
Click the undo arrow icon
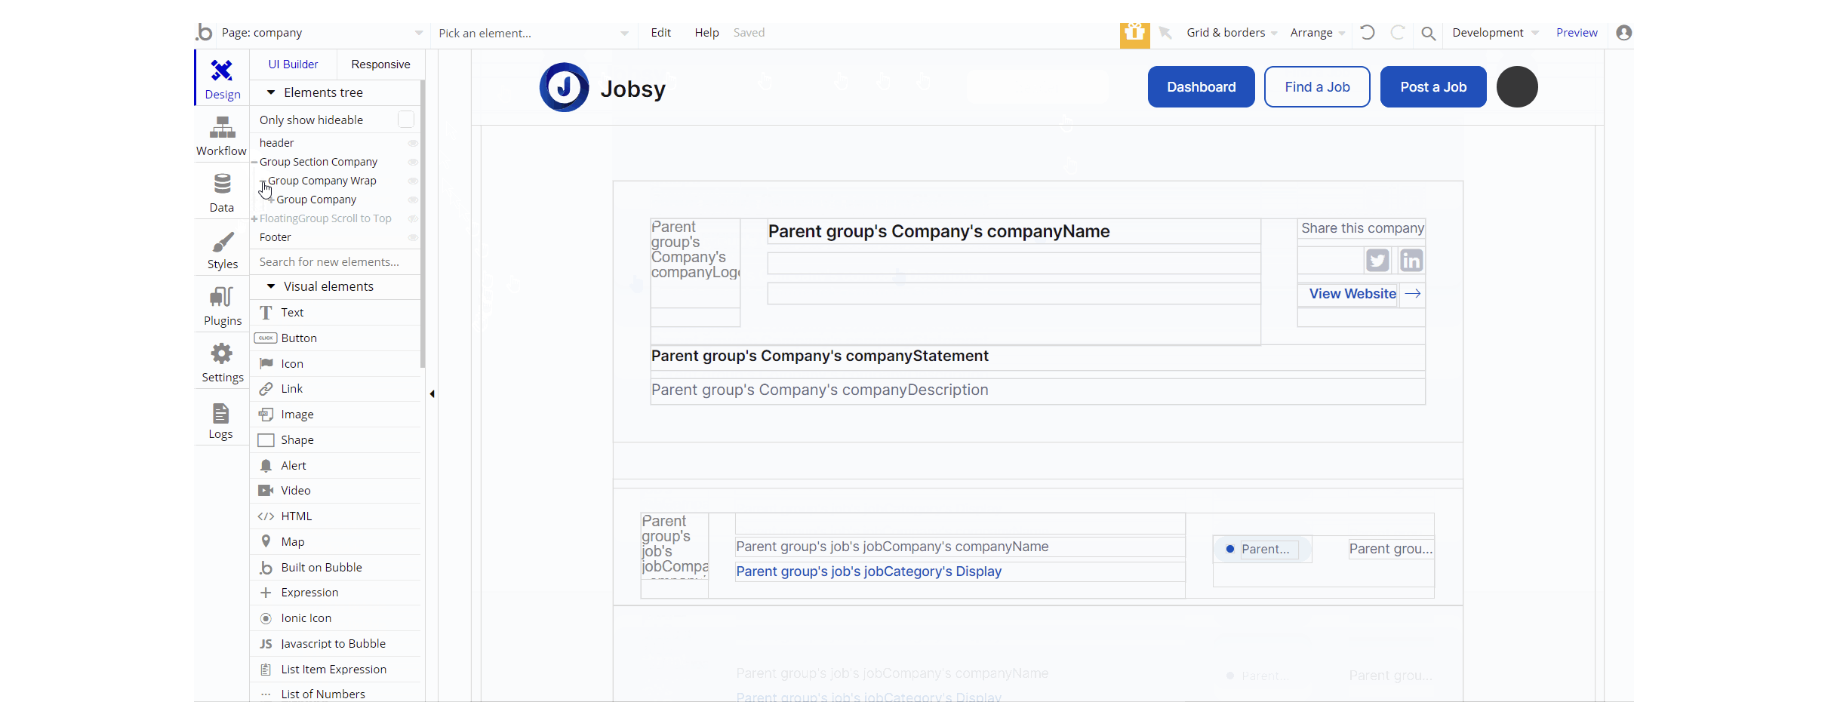click(x=1367, y=33)
